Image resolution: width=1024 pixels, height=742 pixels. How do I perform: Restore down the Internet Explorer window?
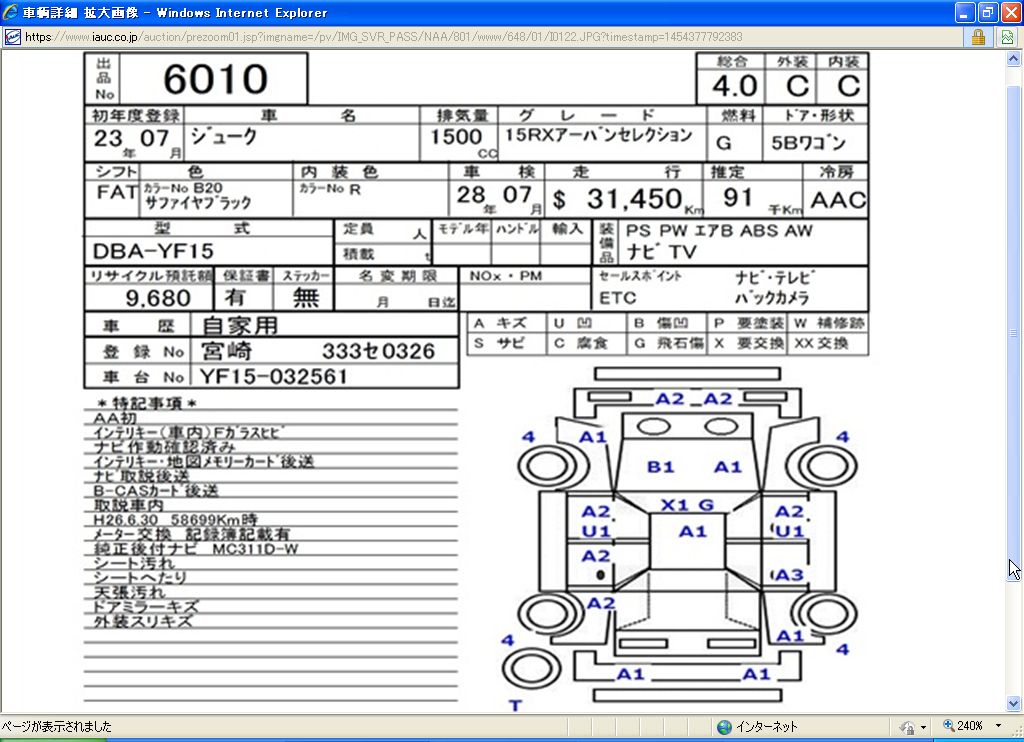[x=986, y=13]
